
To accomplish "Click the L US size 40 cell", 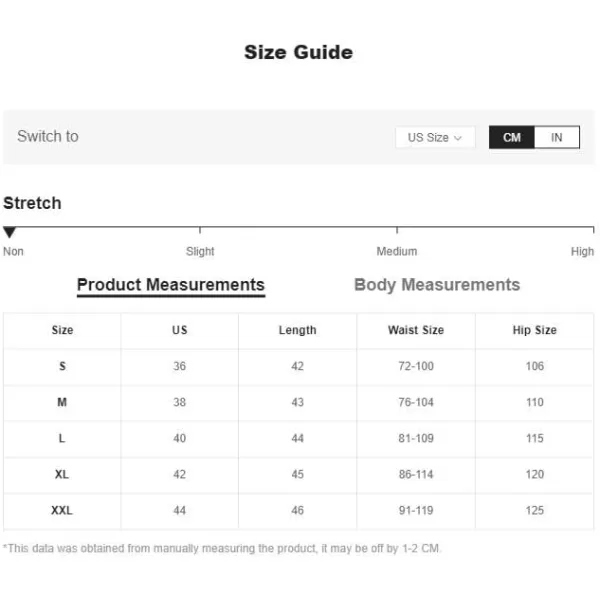I will [x=179, y=439].
